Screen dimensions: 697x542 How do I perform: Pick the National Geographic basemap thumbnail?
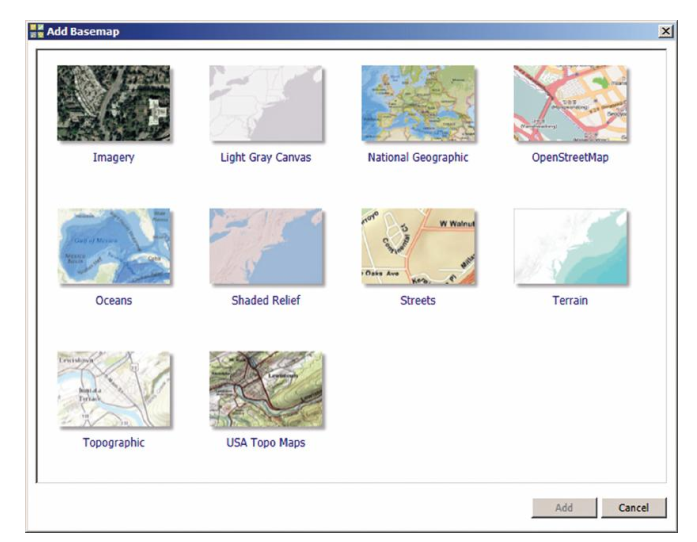point(417,103)
